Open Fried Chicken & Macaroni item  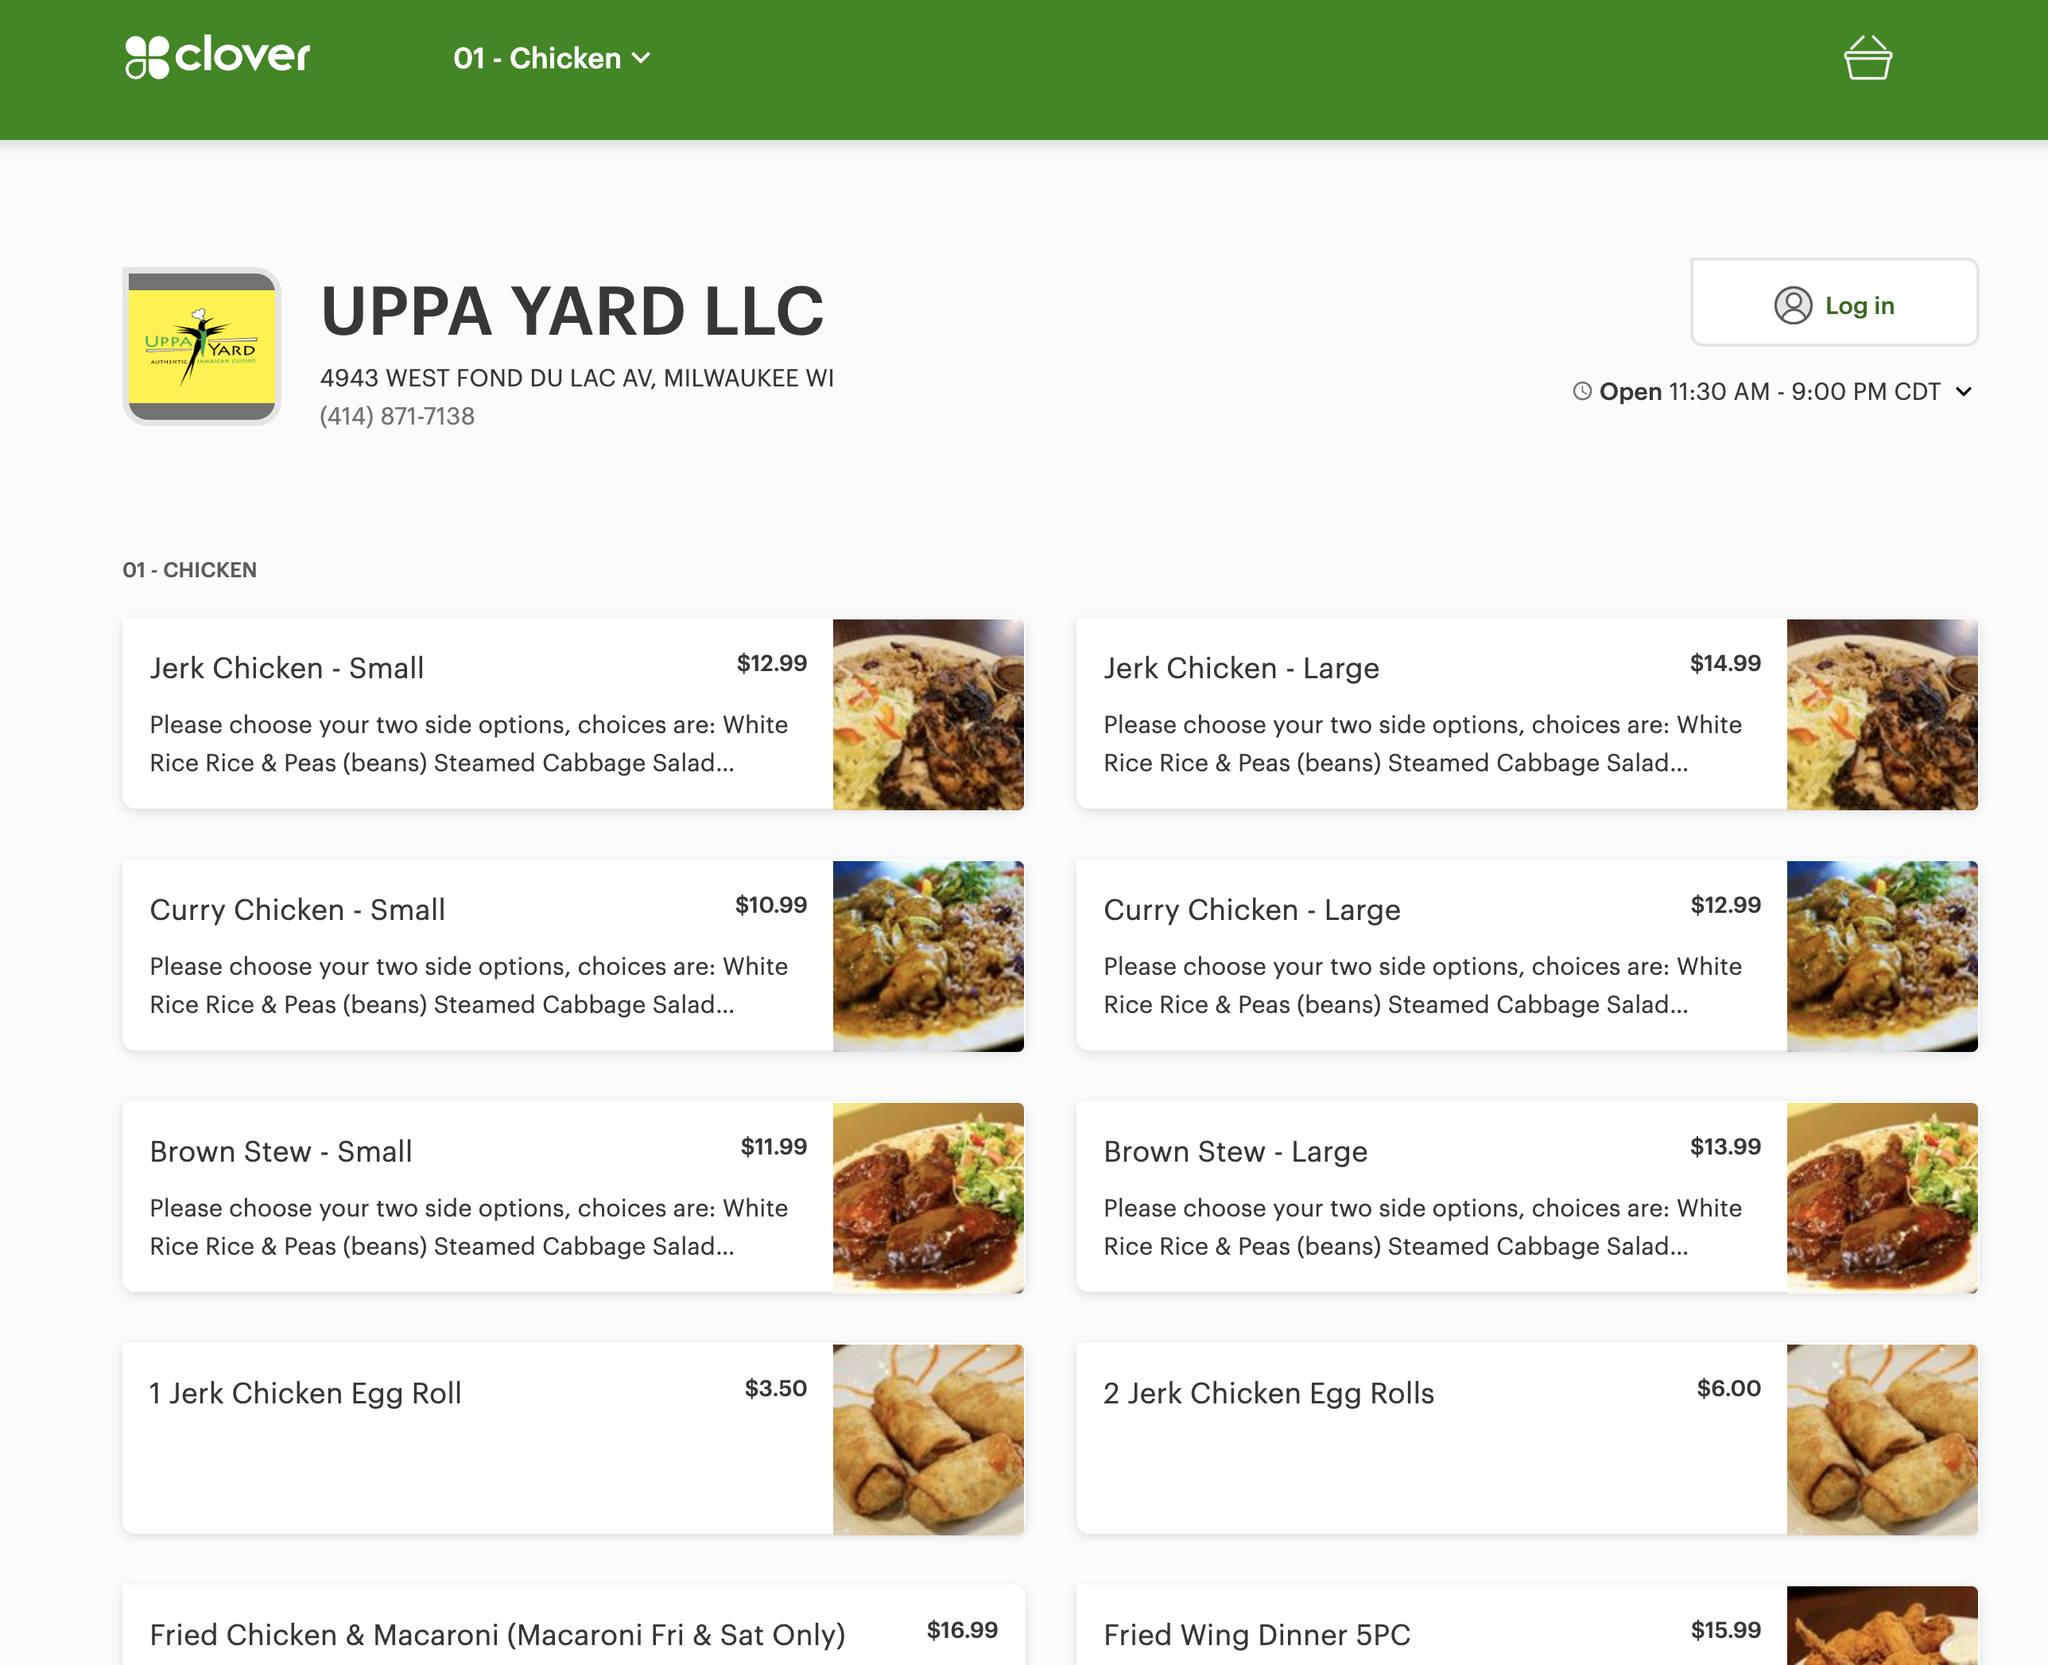pyautogui.click(x=497, y=1634)
